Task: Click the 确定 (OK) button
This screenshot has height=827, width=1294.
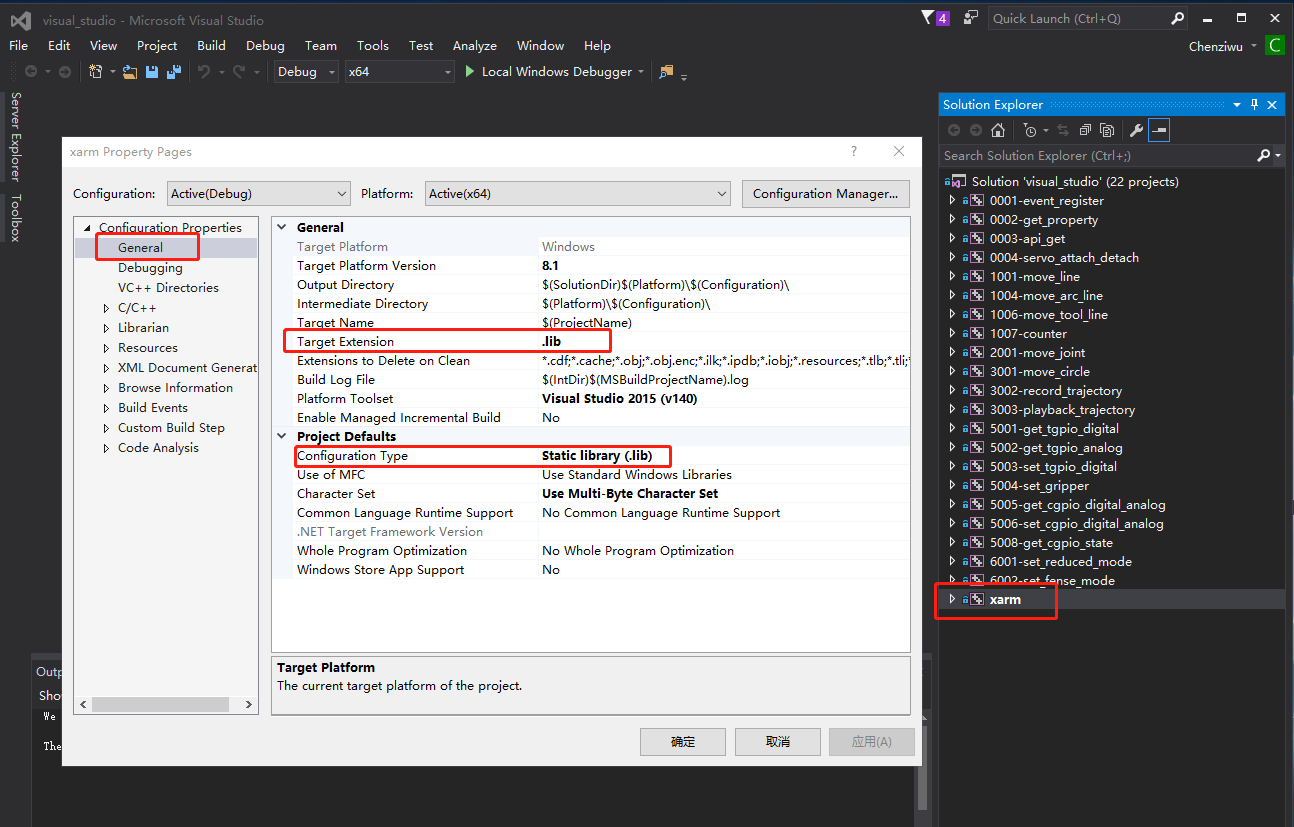Action: tap(683, 741)
